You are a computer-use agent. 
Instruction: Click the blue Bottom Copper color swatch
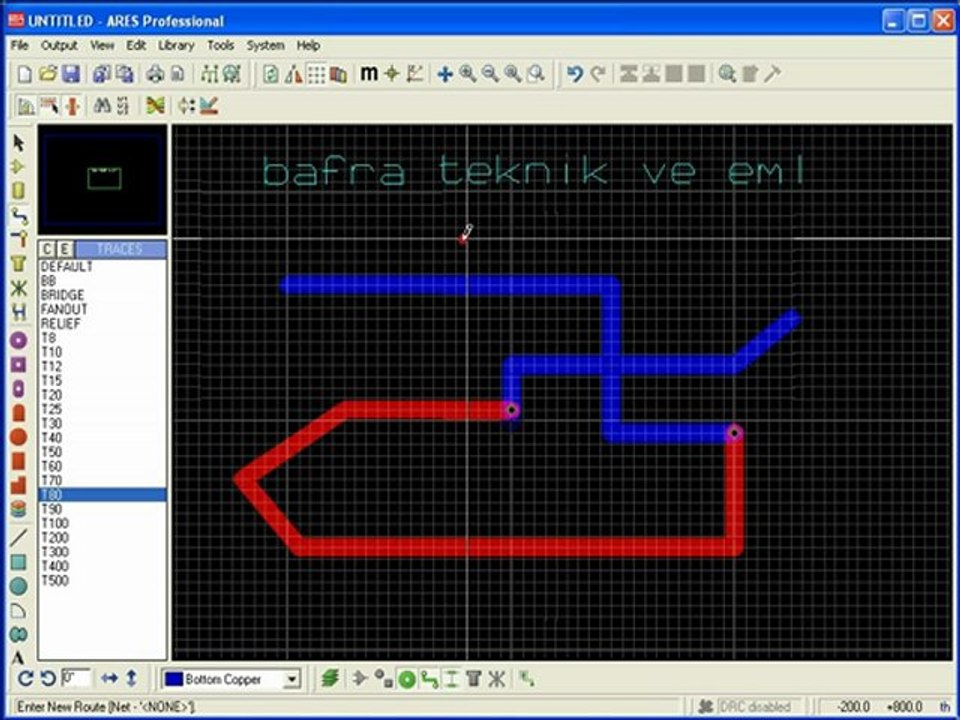coord(174,679)
